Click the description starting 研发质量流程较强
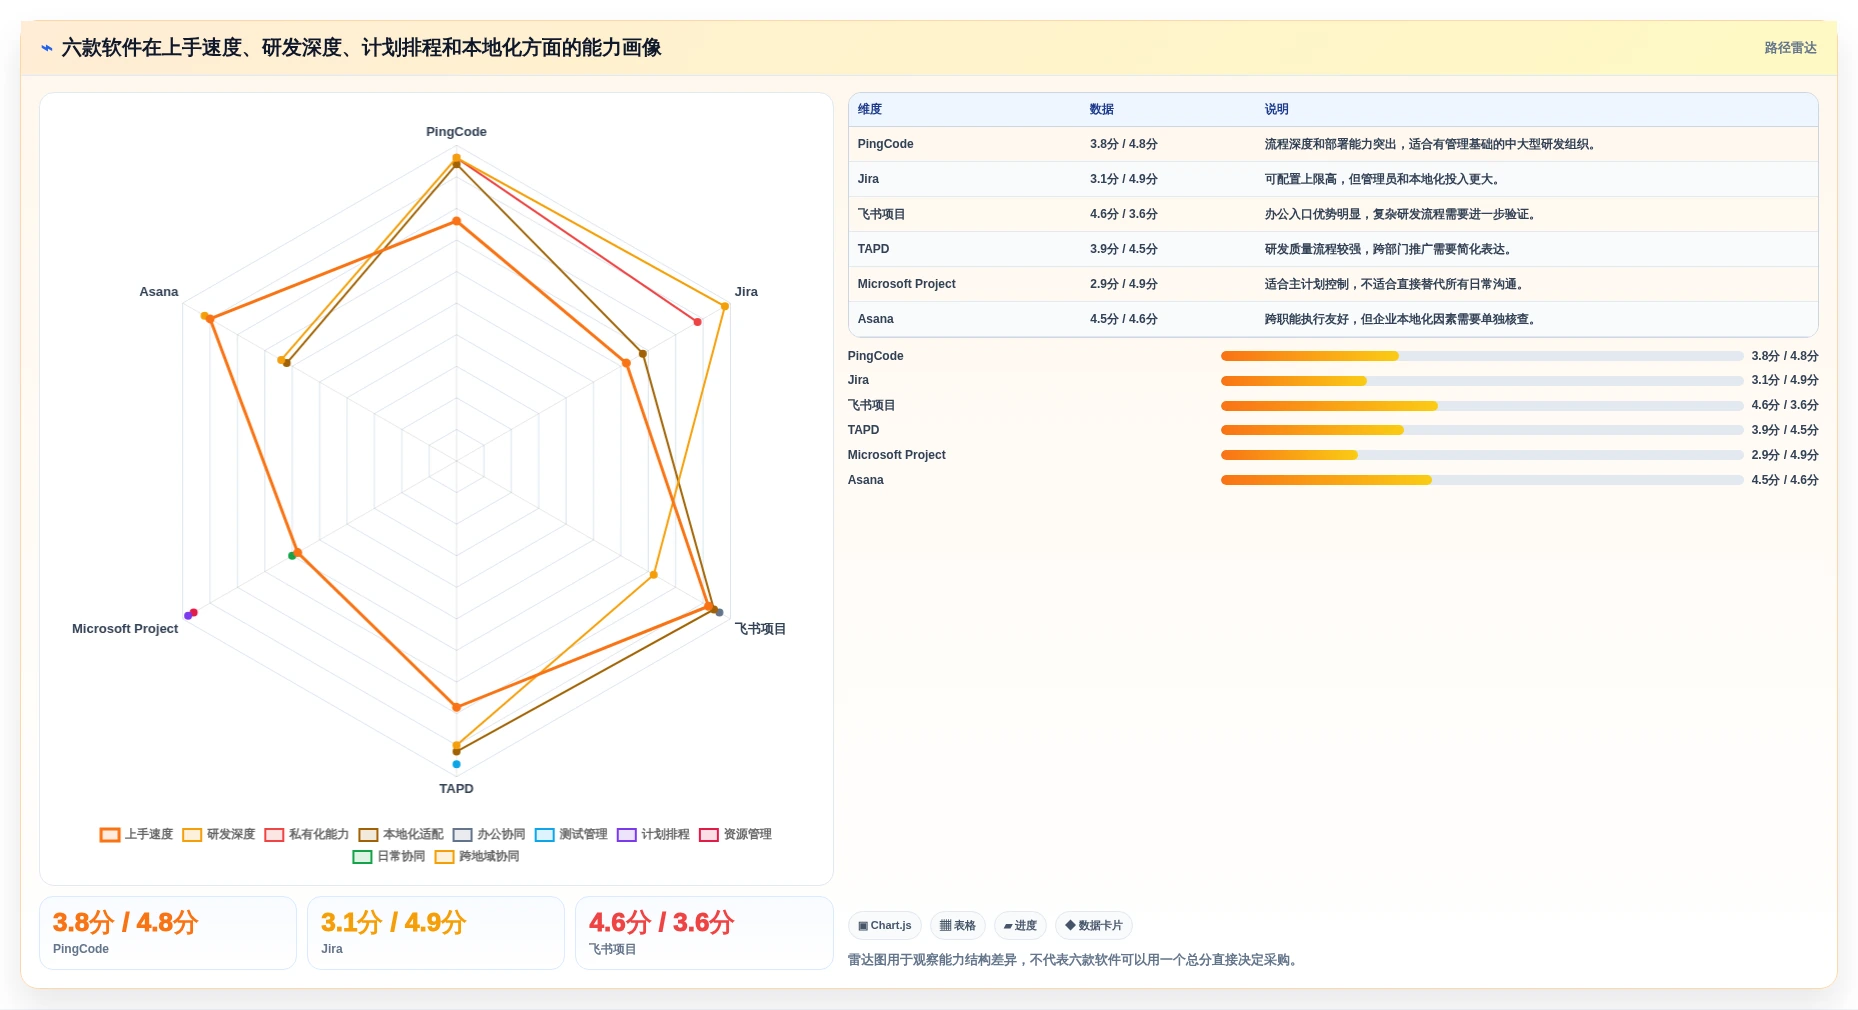 (1390, 249)
